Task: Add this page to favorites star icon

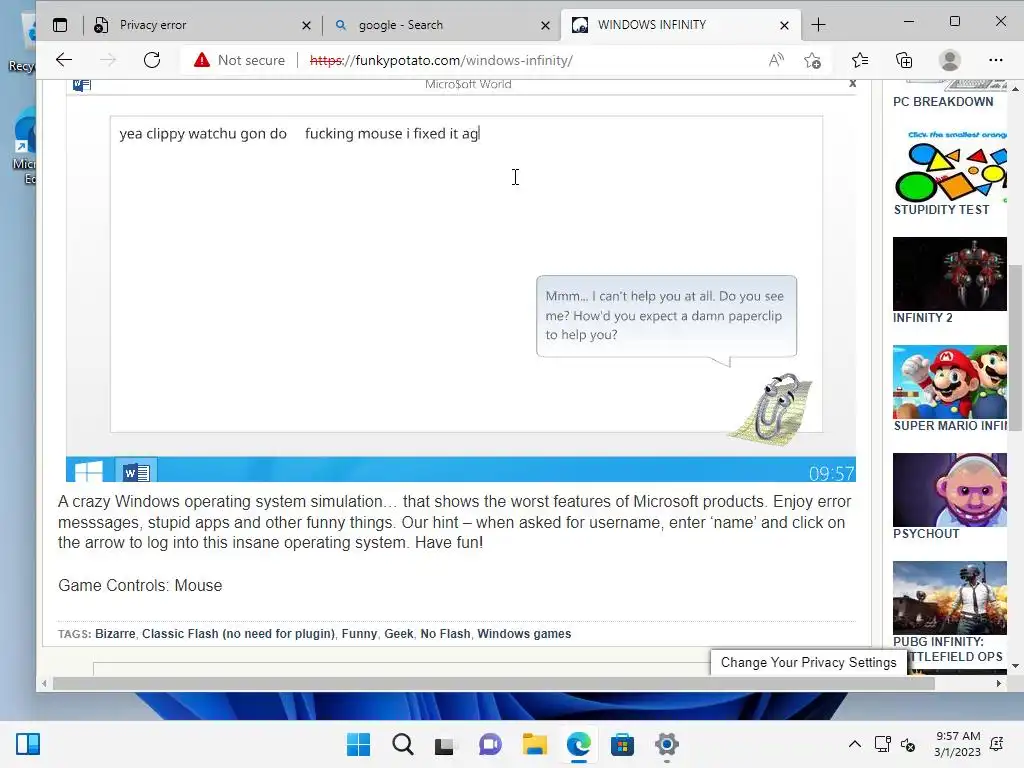Action: coord(812,60)
